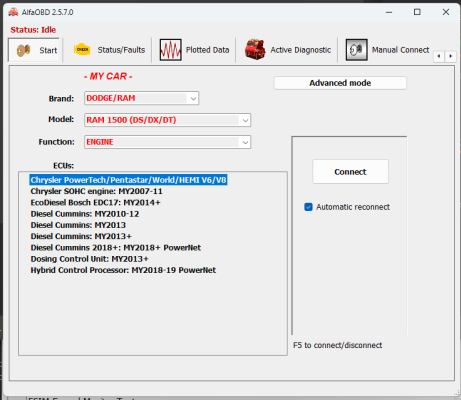This screenshot has height=400, width=461.
Task: Open the Plotted Data tab
Action: pyautogui.click(x=194, y=50)
